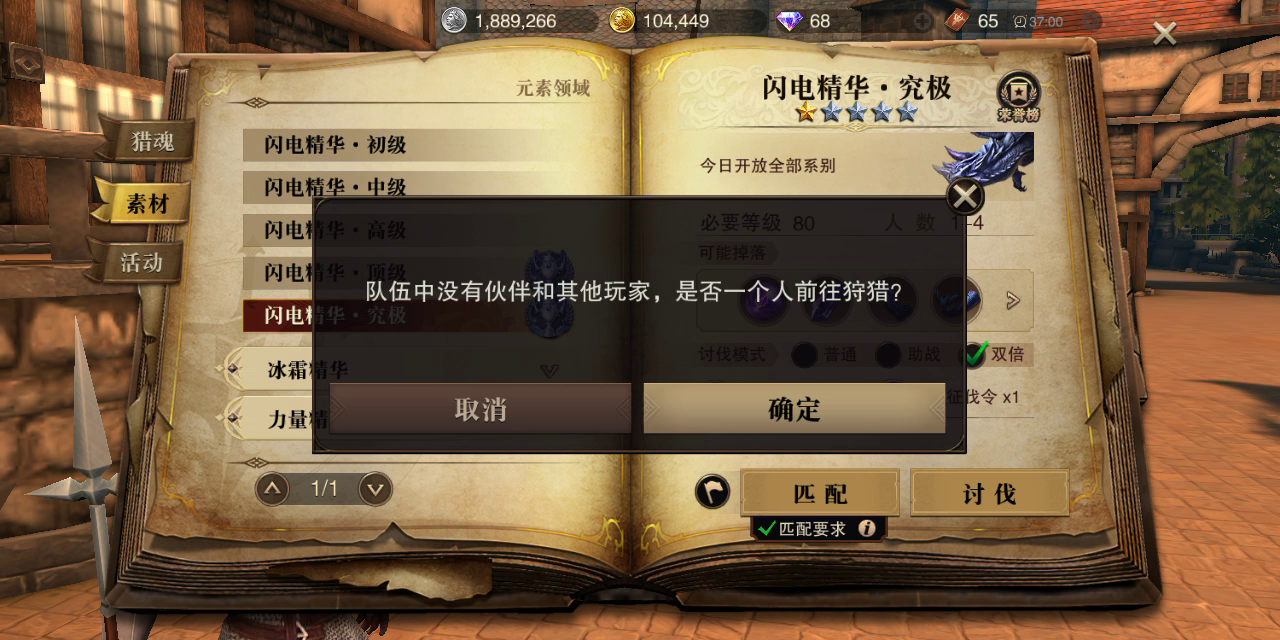Click the red expedition token icon
Viewport: 1280px width, 640px height.
pos(957,20)
